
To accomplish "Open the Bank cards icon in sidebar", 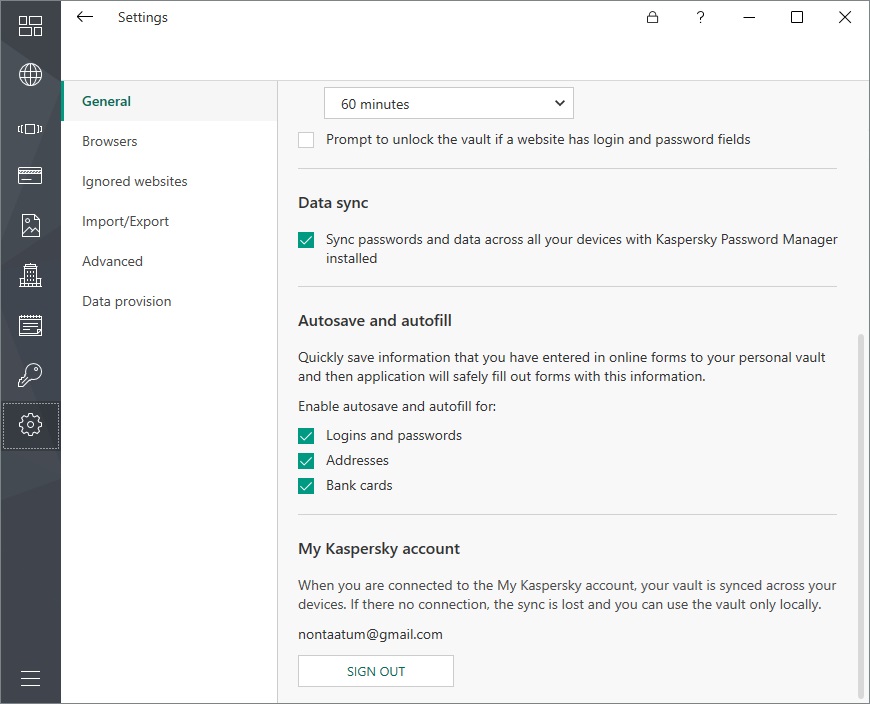I will (30, 176).
